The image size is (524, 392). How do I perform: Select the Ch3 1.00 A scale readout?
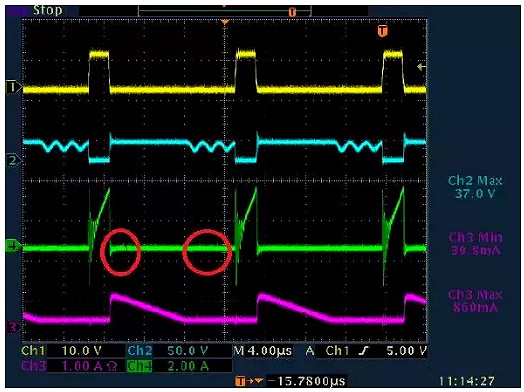[x=70, y=366]
